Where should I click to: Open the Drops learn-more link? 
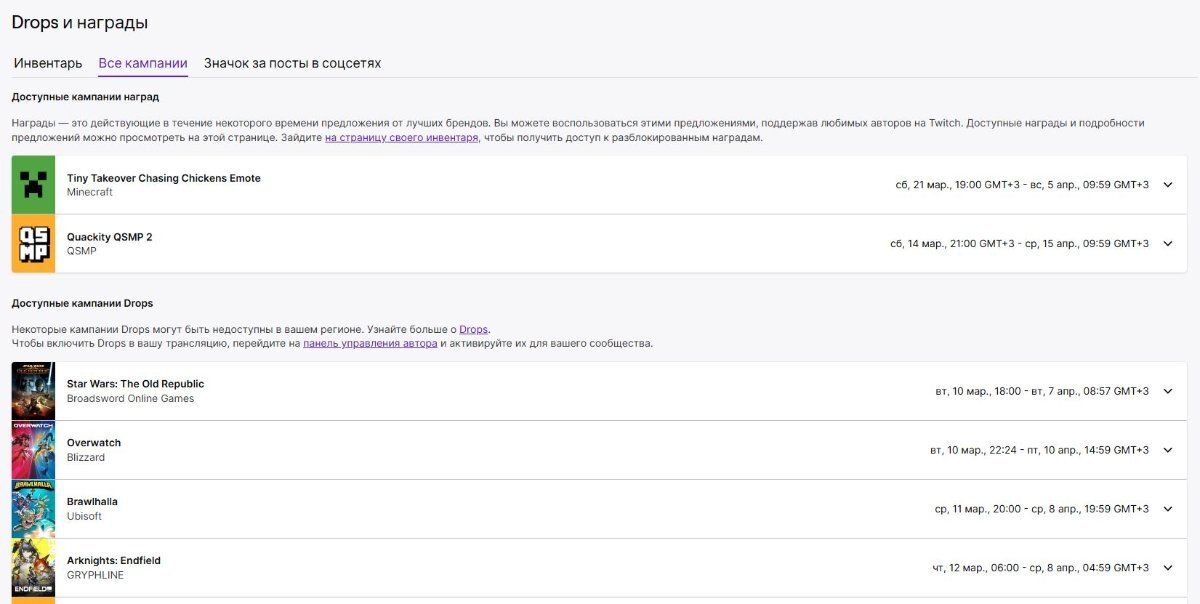[474, 329]
